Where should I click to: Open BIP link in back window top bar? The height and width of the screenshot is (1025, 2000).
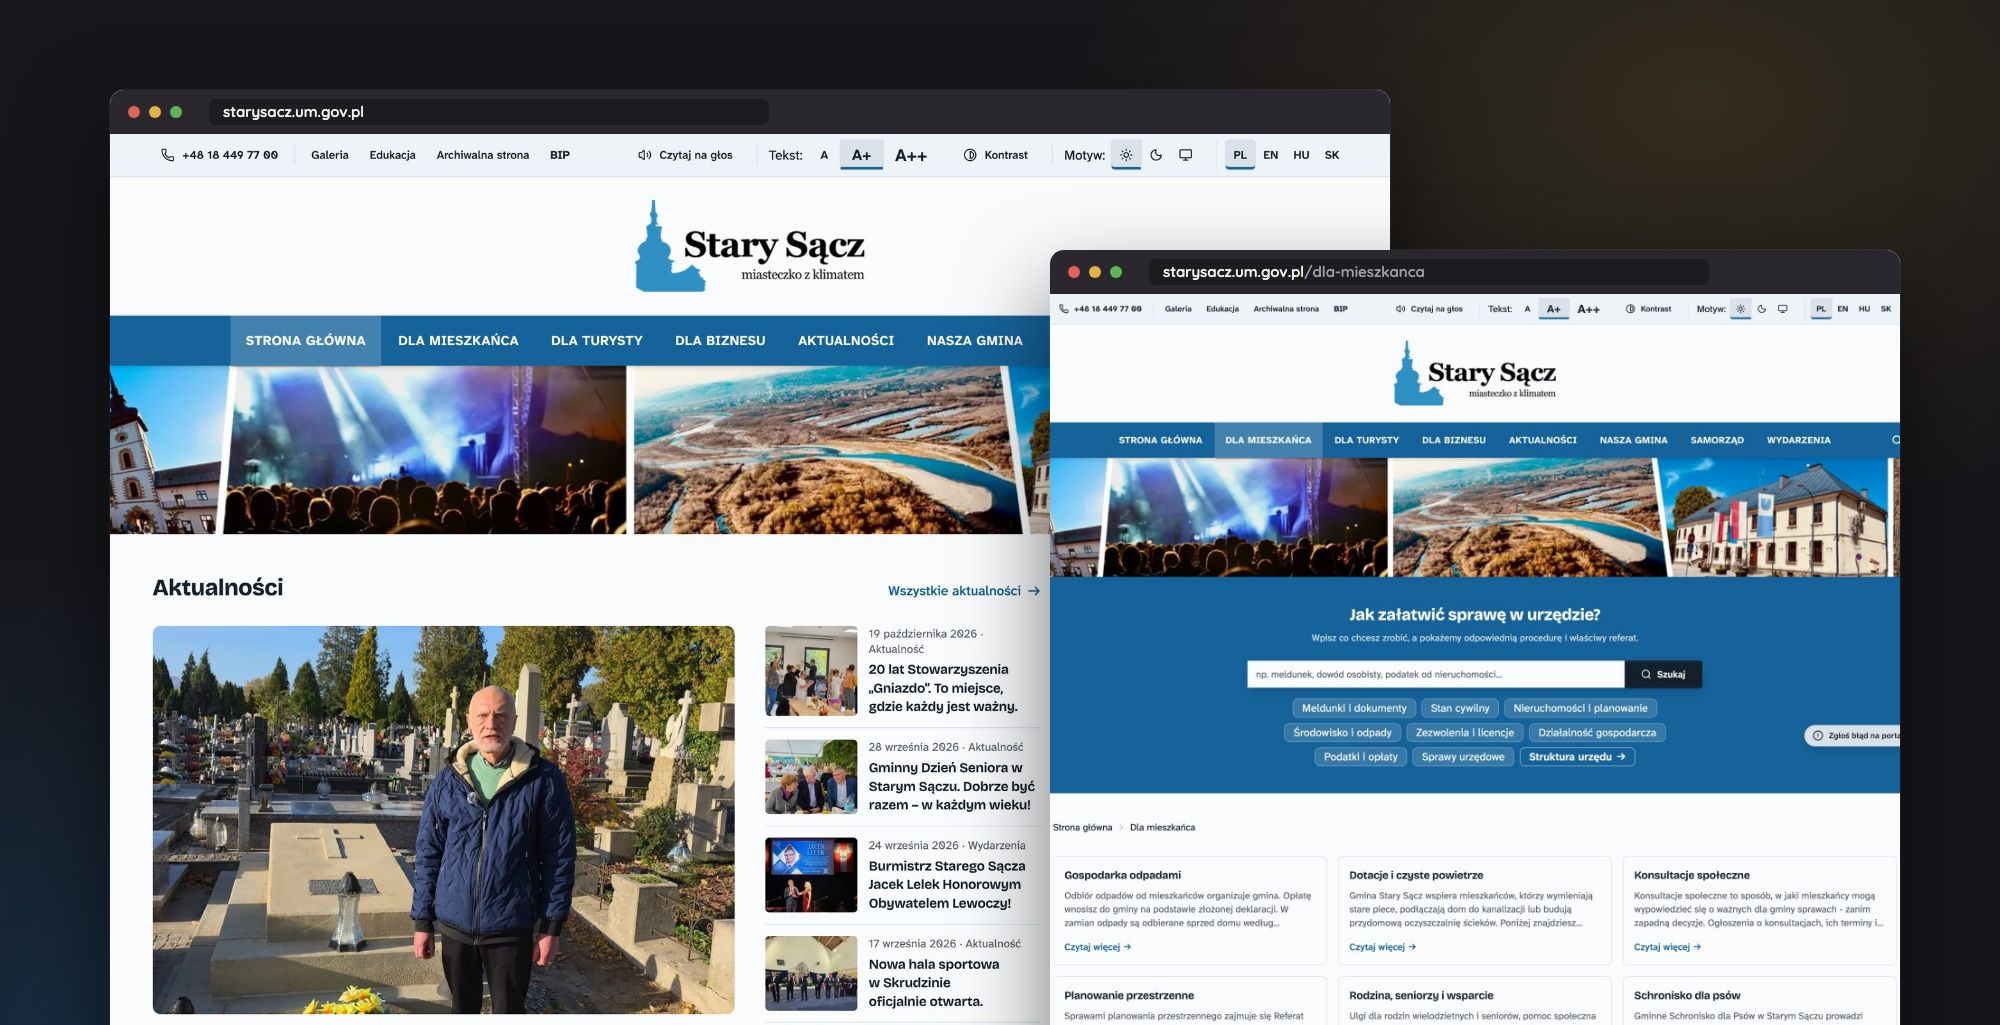pyautogui.click(x=560, y=155)
